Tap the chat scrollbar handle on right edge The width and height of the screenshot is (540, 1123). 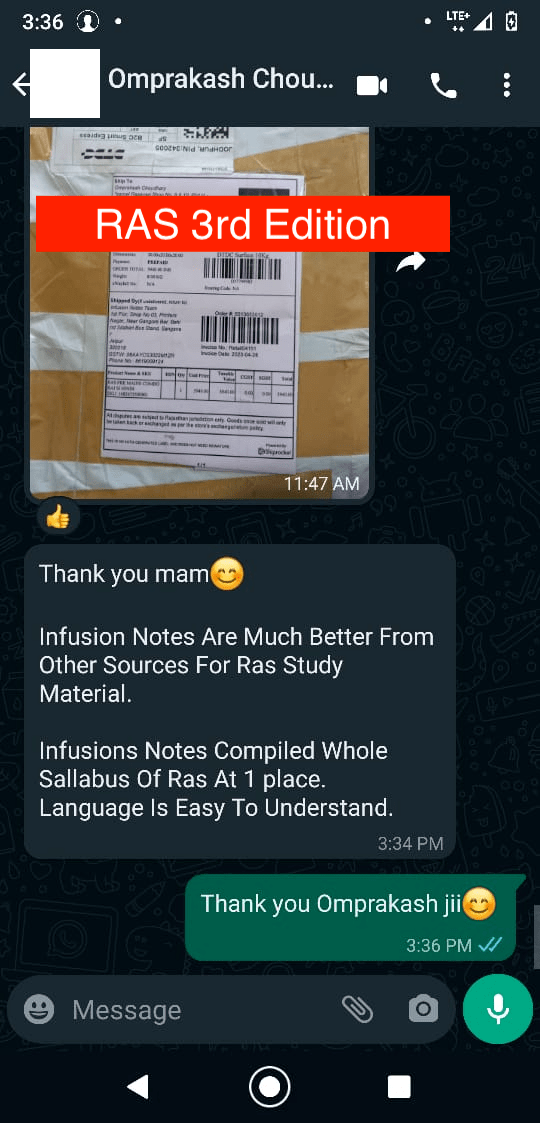[535, 937]
